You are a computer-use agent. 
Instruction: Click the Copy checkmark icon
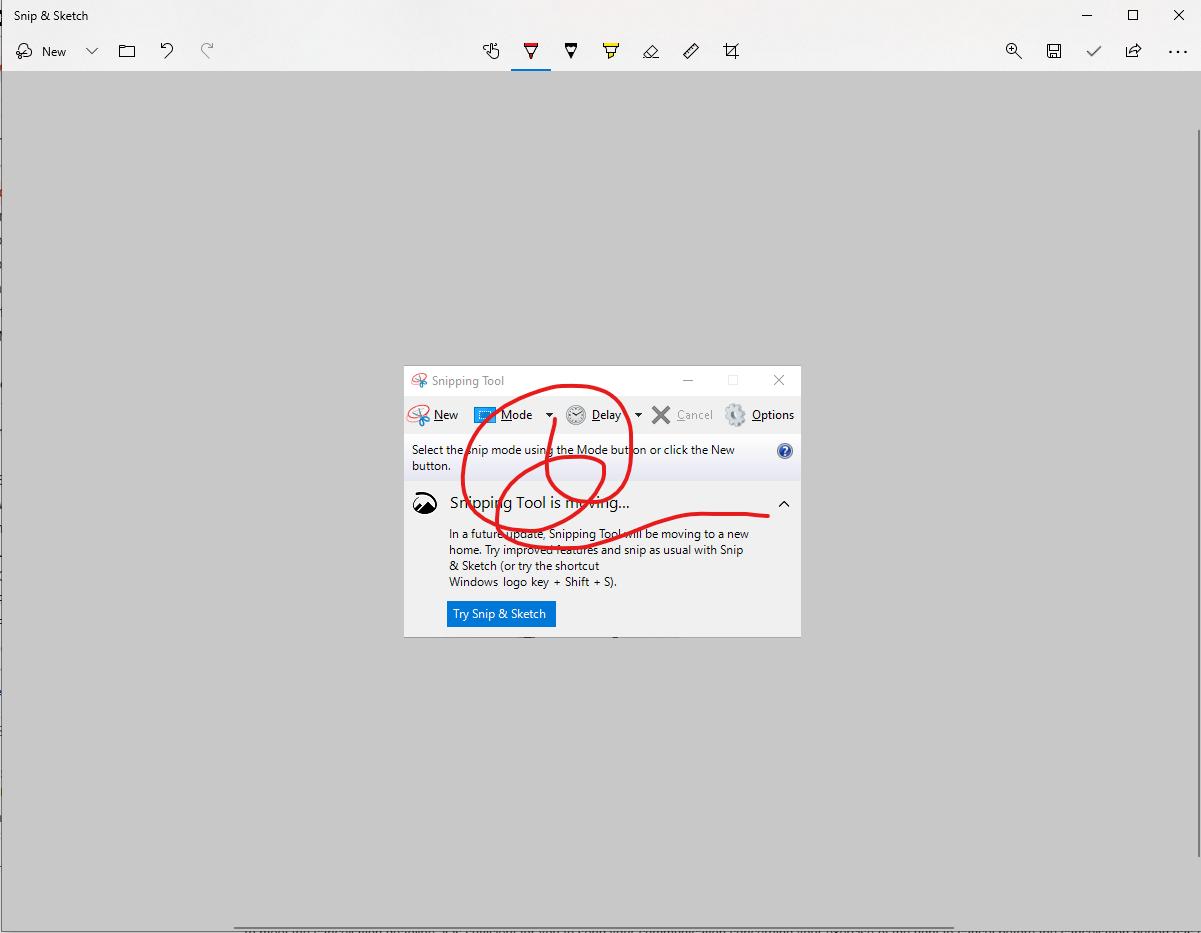1094,51
